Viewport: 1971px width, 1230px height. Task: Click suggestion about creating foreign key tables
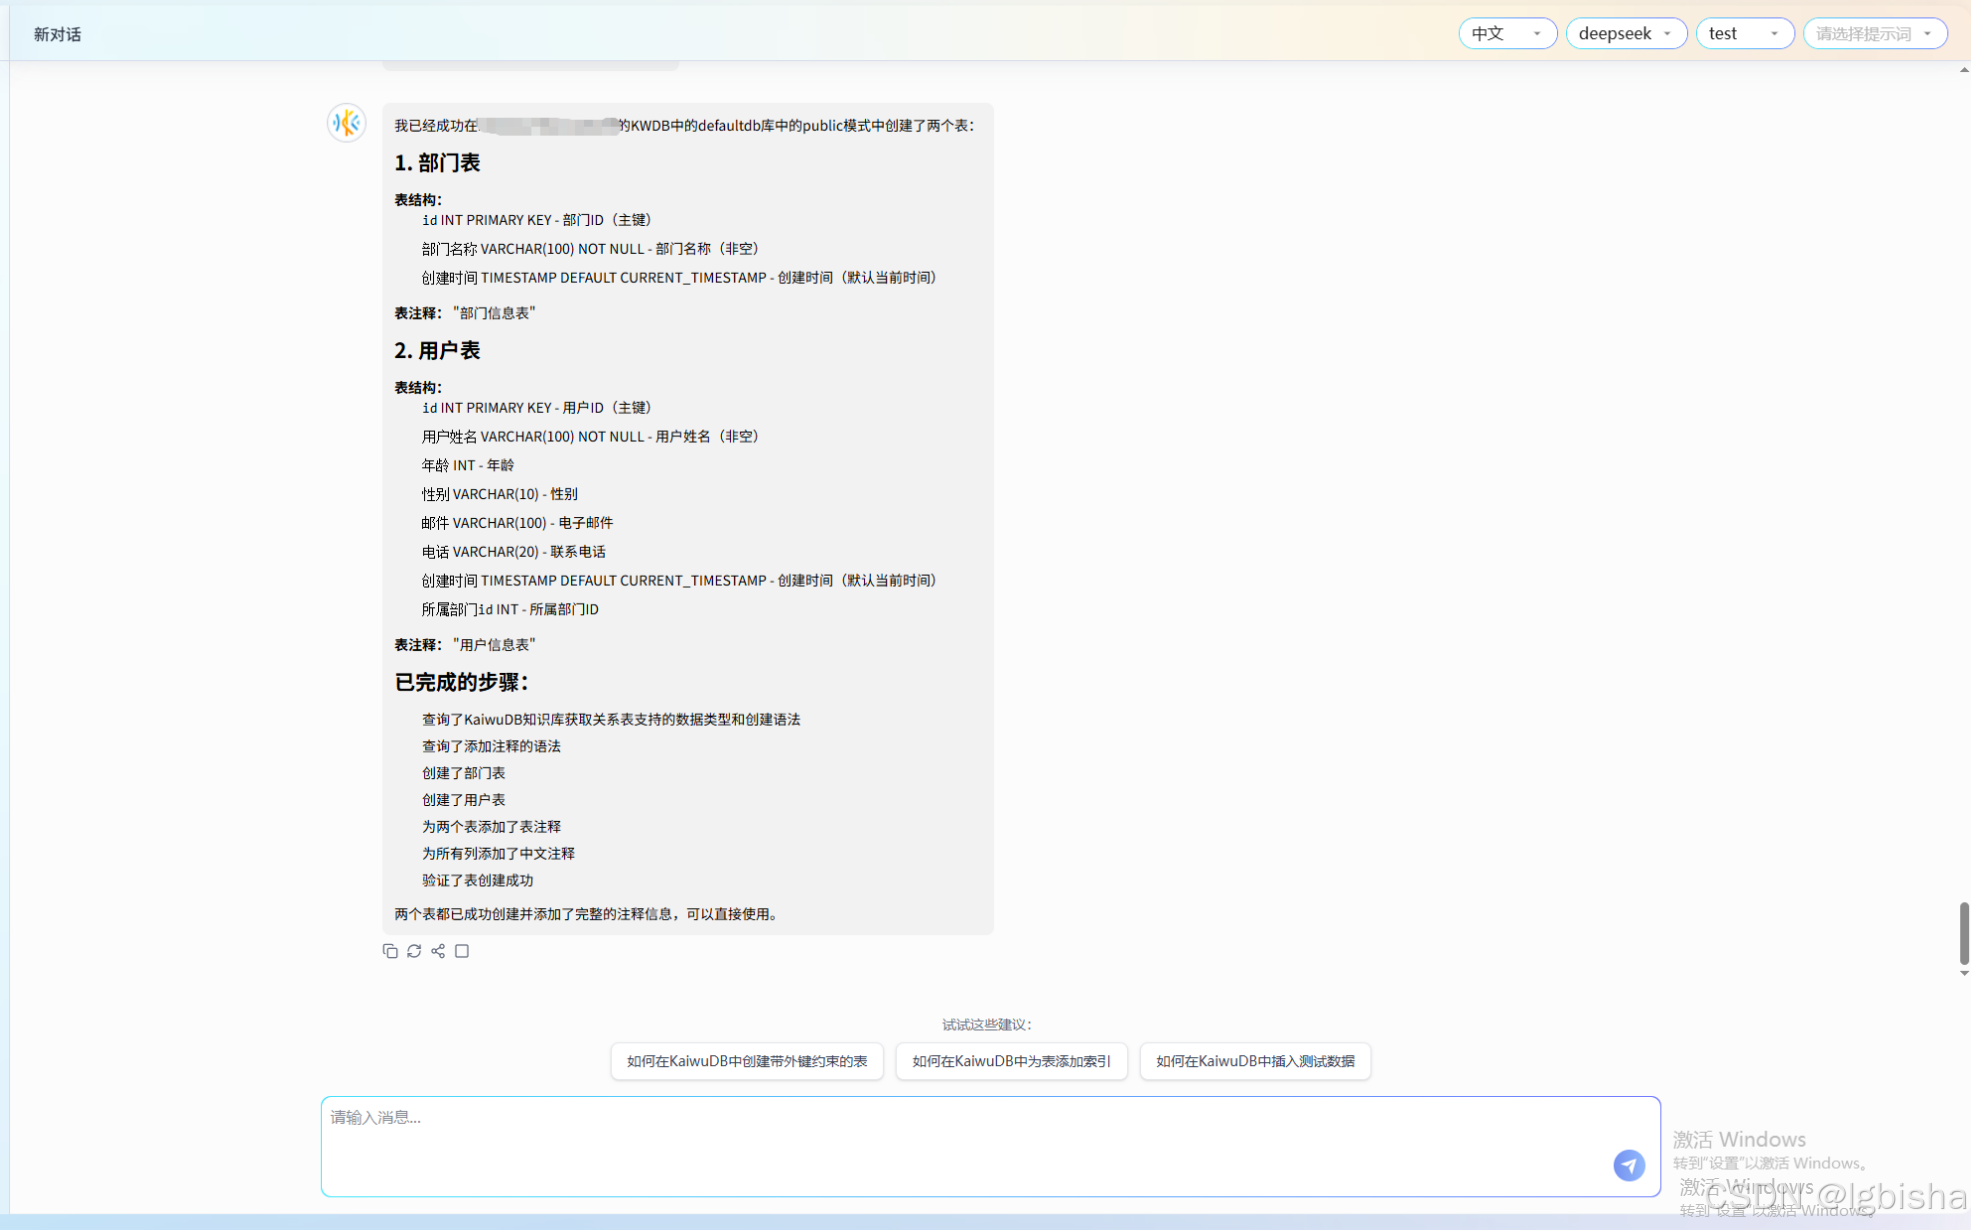(x=746, y=1061)
